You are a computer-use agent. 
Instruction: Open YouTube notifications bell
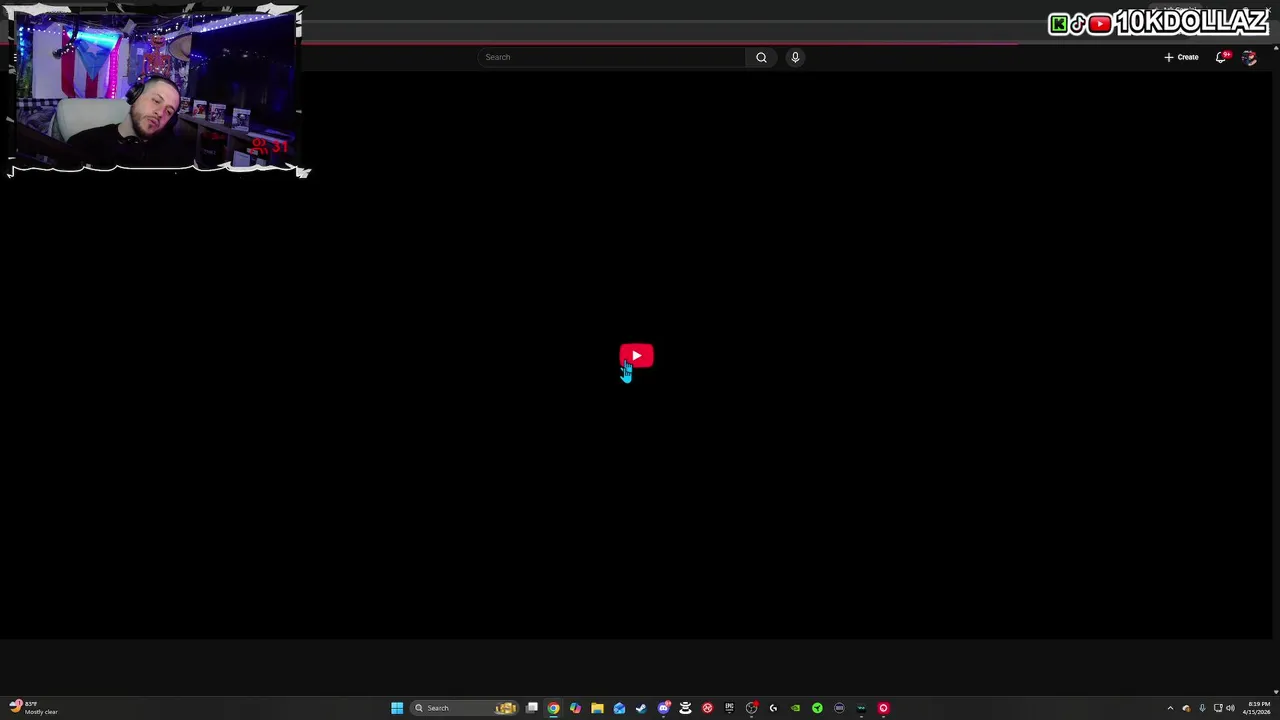pyautogui.click(x=1221, y=57)
